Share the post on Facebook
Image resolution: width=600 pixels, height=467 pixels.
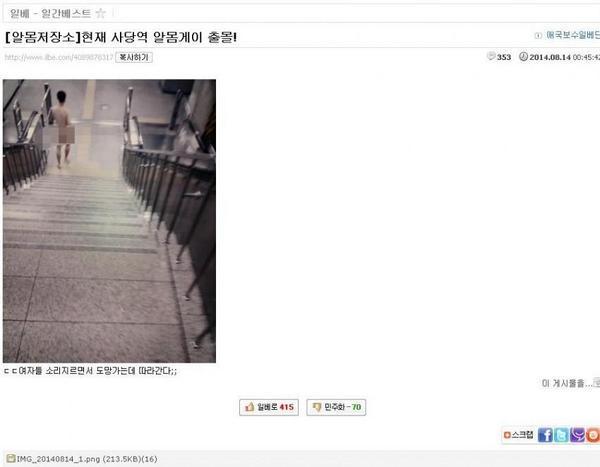coord(545,435)
